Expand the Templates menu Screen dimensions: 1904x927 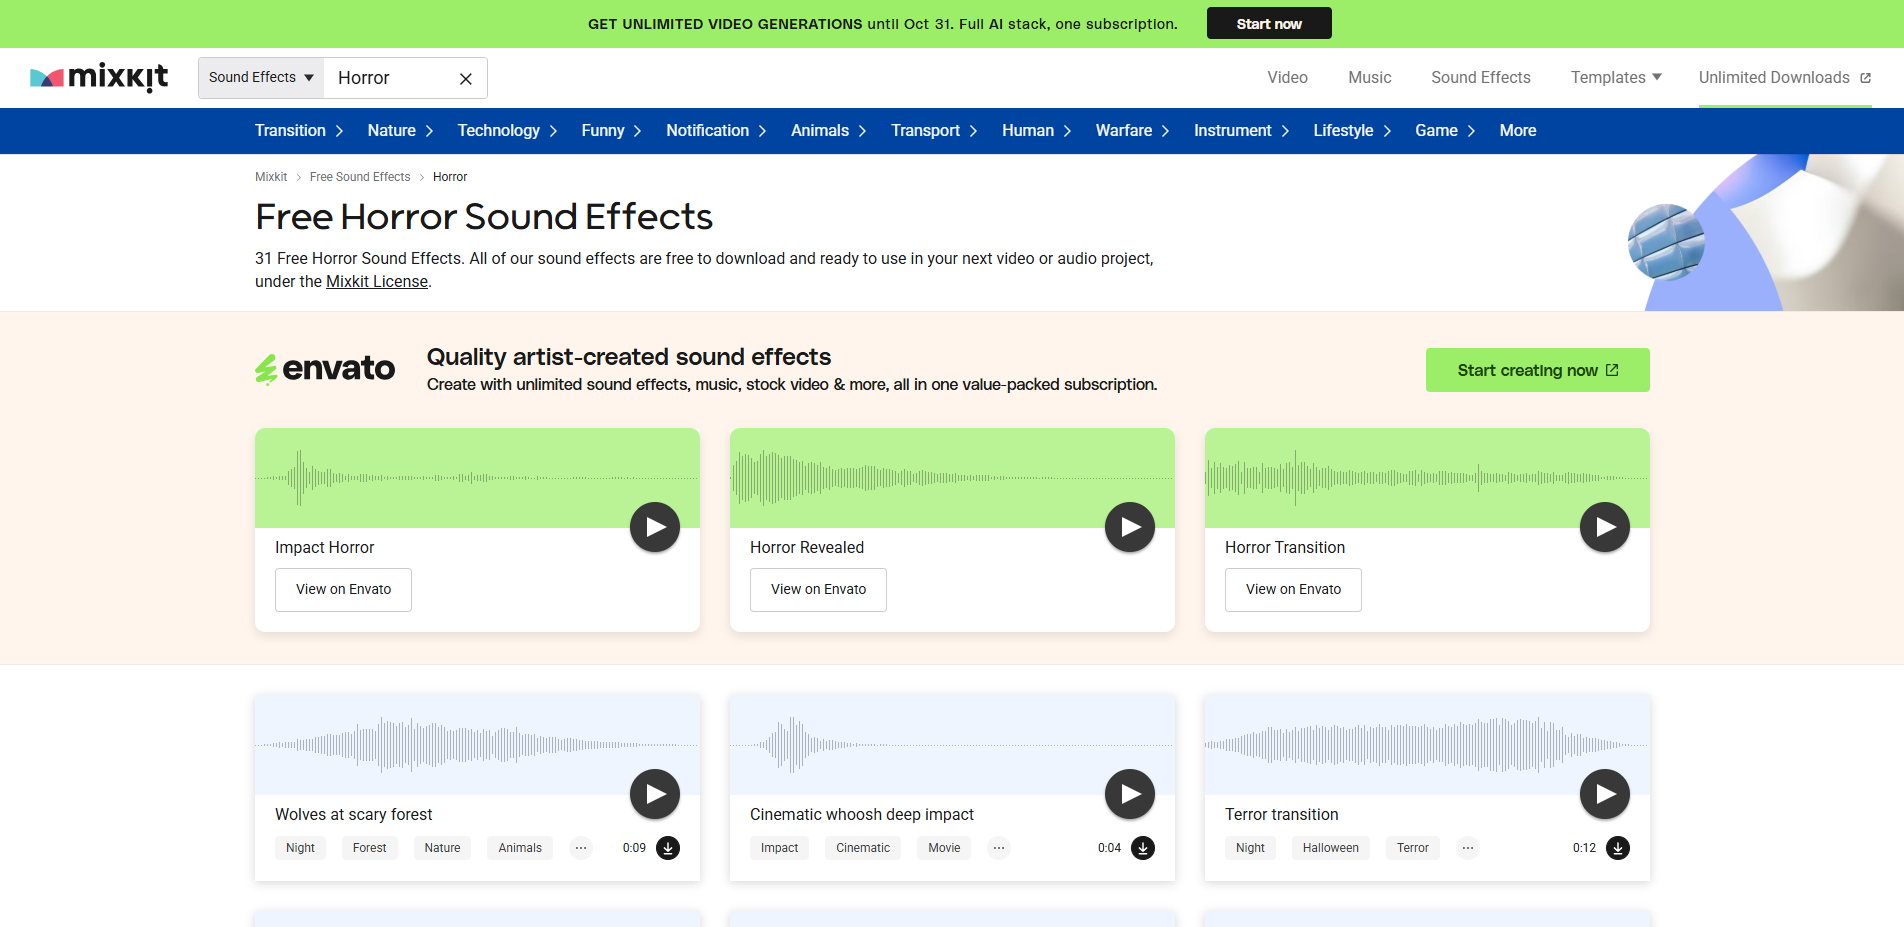(1614, 77)
